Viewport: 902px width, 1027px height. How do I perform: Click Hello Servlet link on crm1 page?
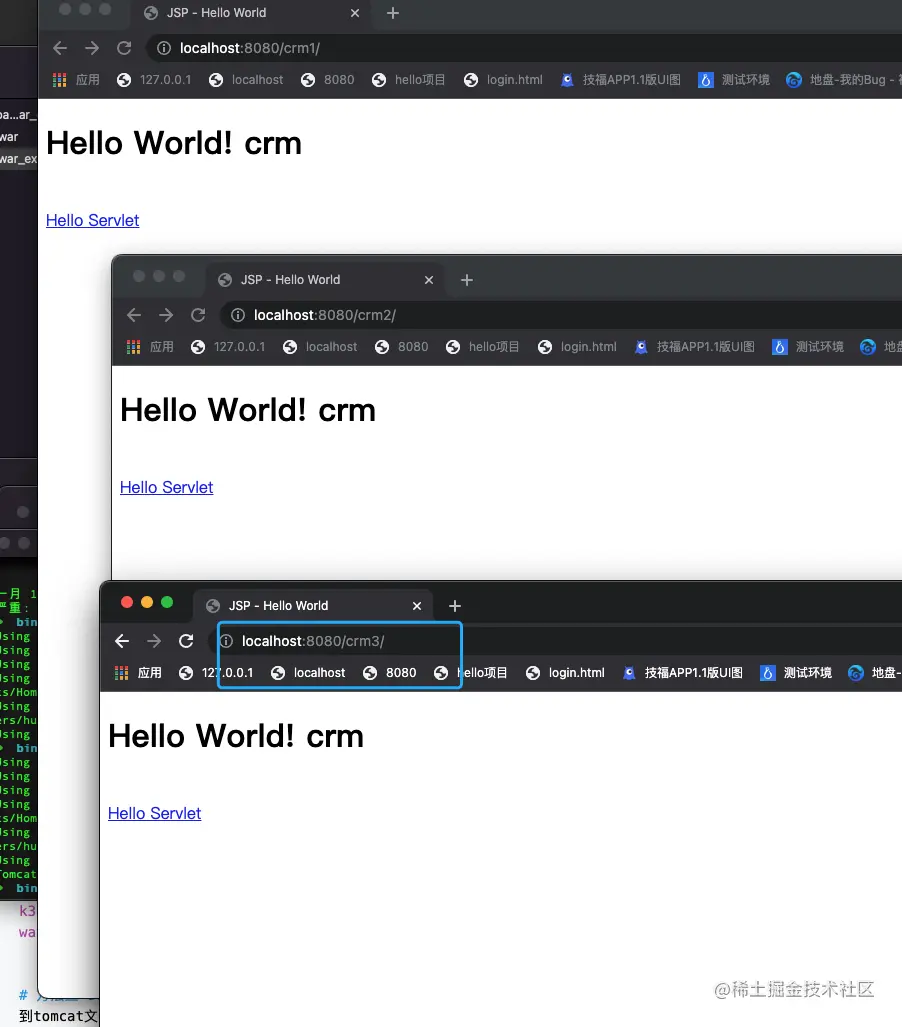pyautogui.click(x=92, y=220)
